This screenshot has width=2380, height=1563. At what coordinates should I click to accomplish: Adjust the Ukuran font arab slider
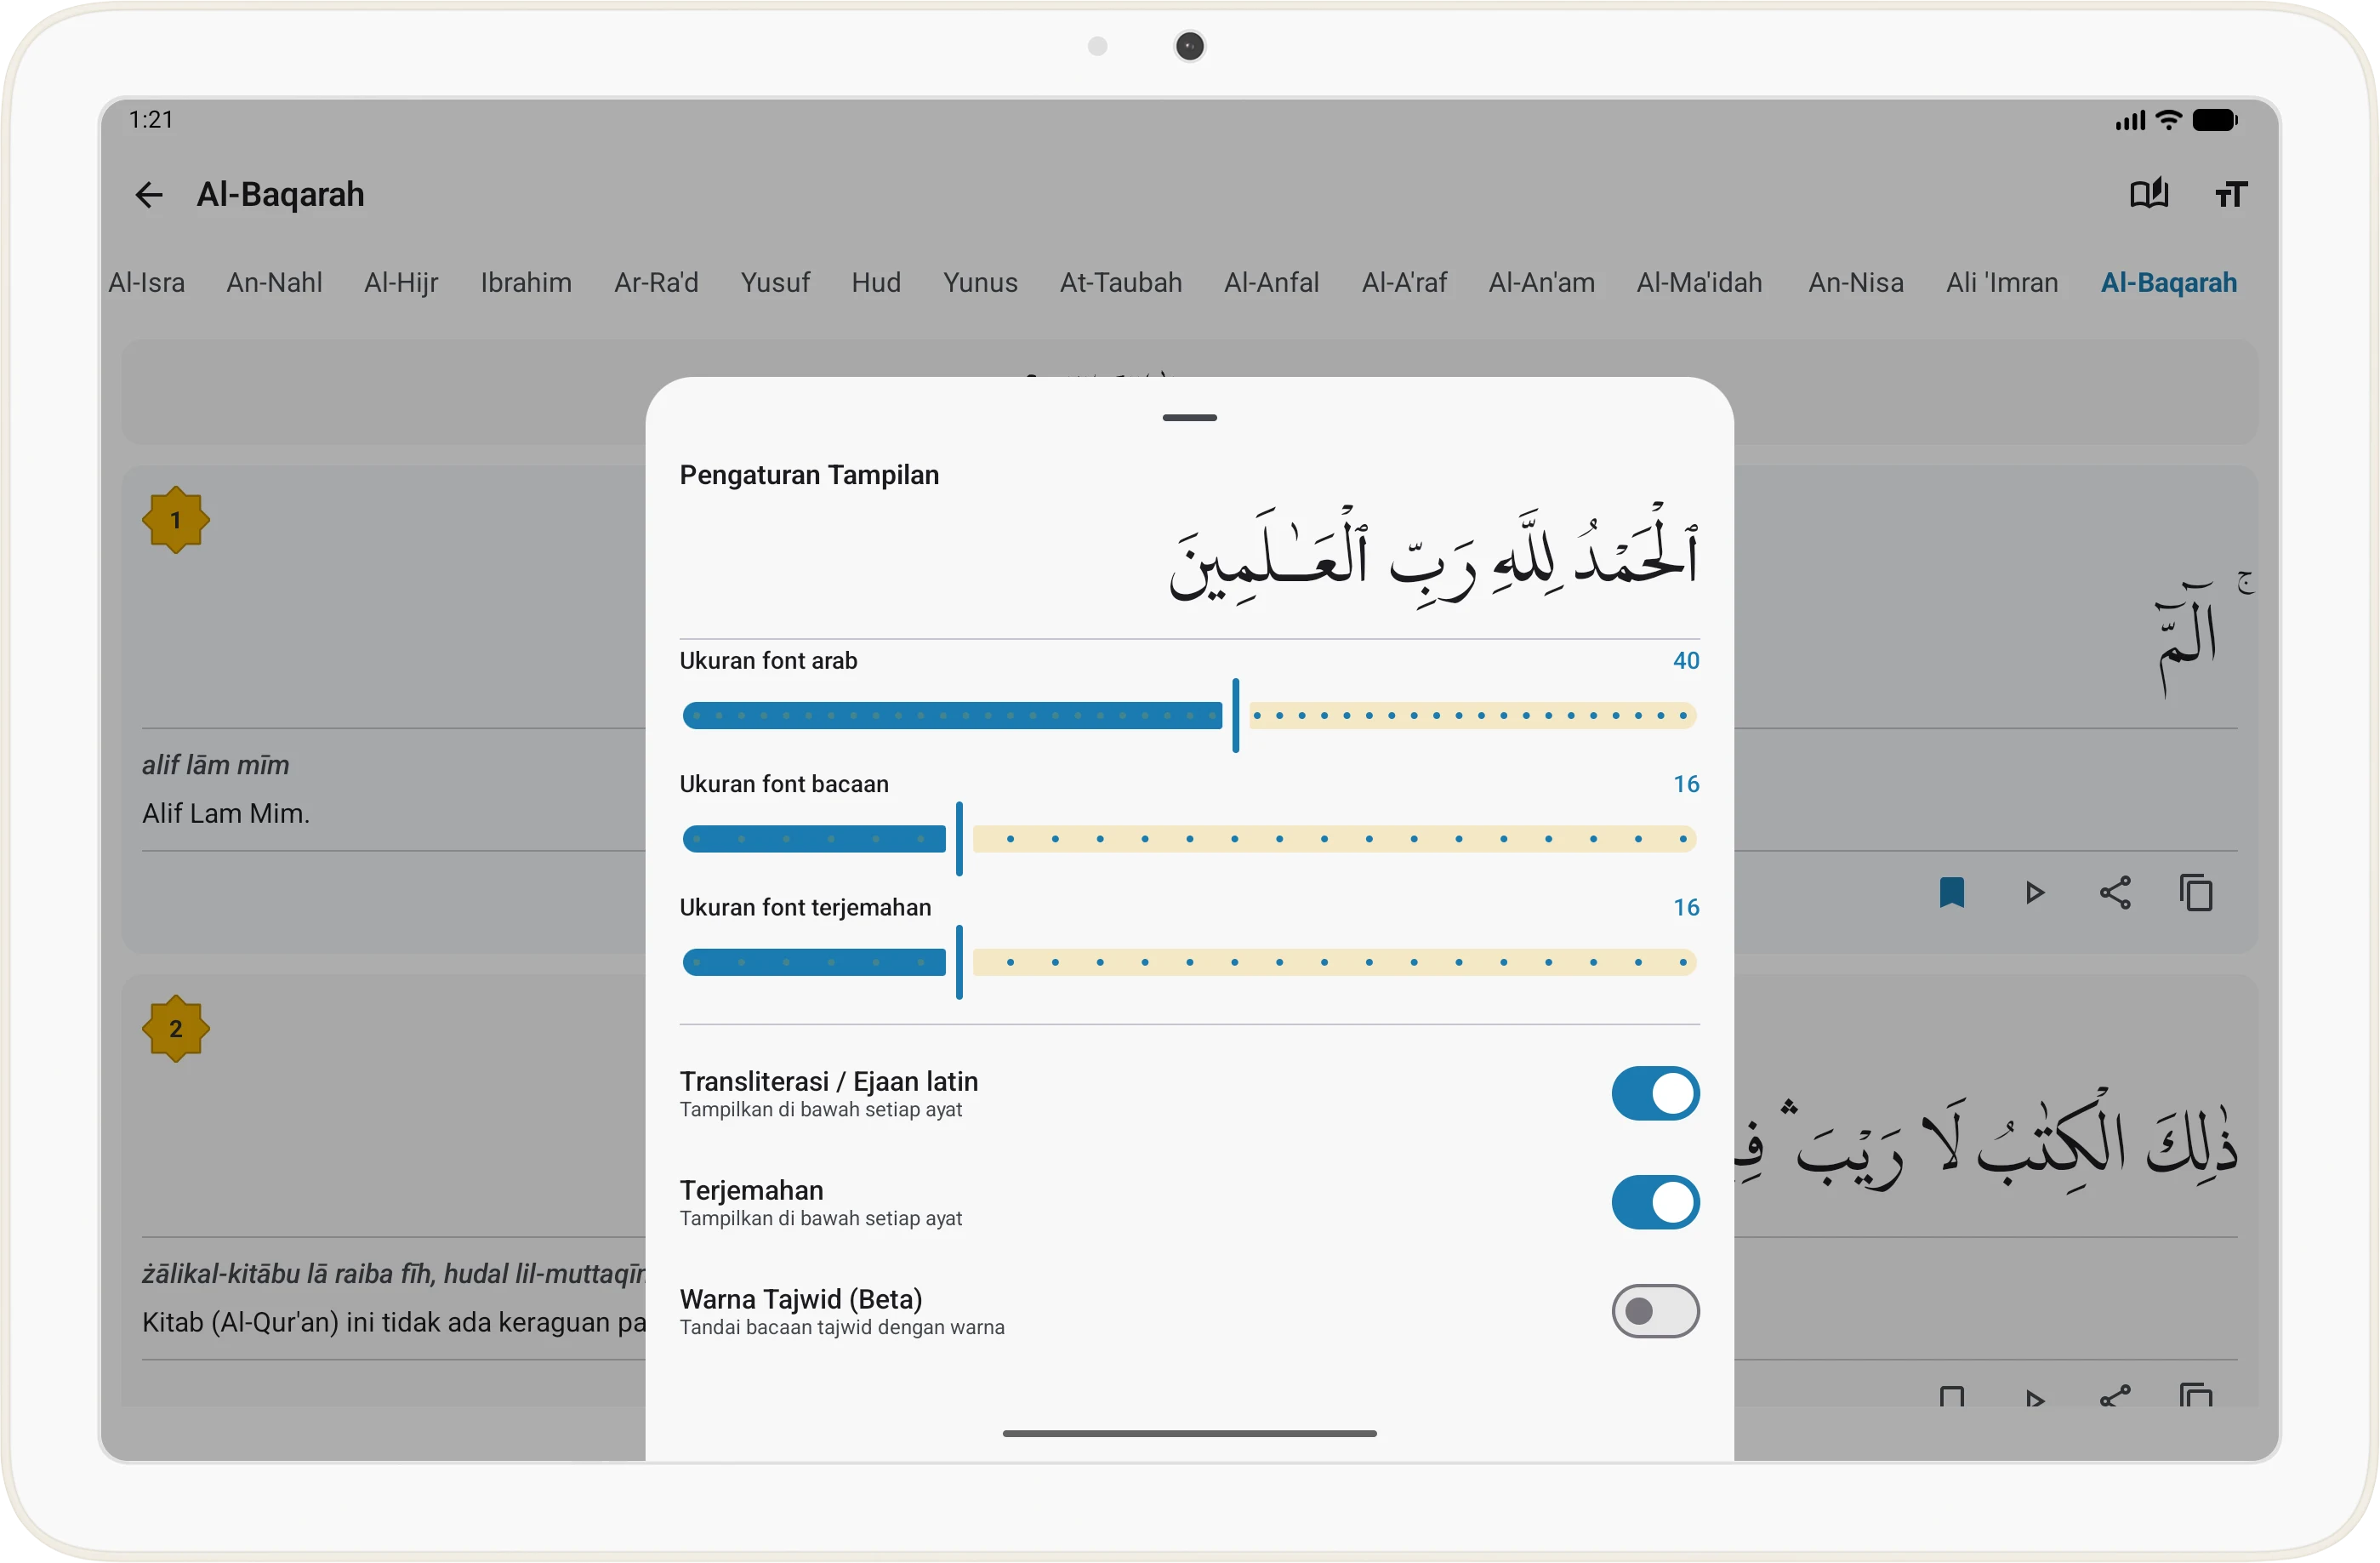pyautogui.click(x=1189, y=716)
